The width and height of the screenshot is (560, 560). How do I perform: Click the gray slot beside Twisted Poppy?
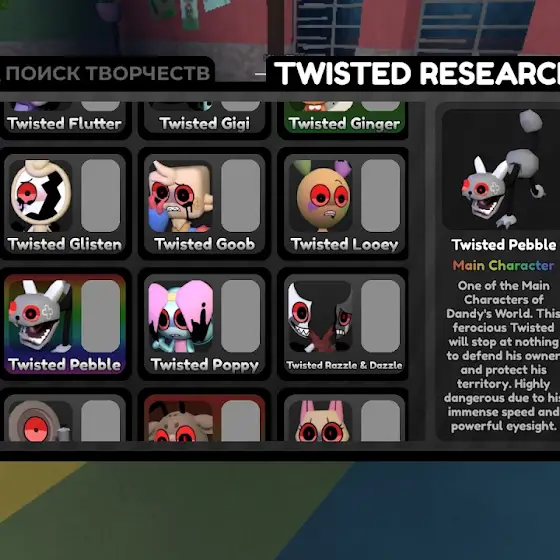click(240, 316)
